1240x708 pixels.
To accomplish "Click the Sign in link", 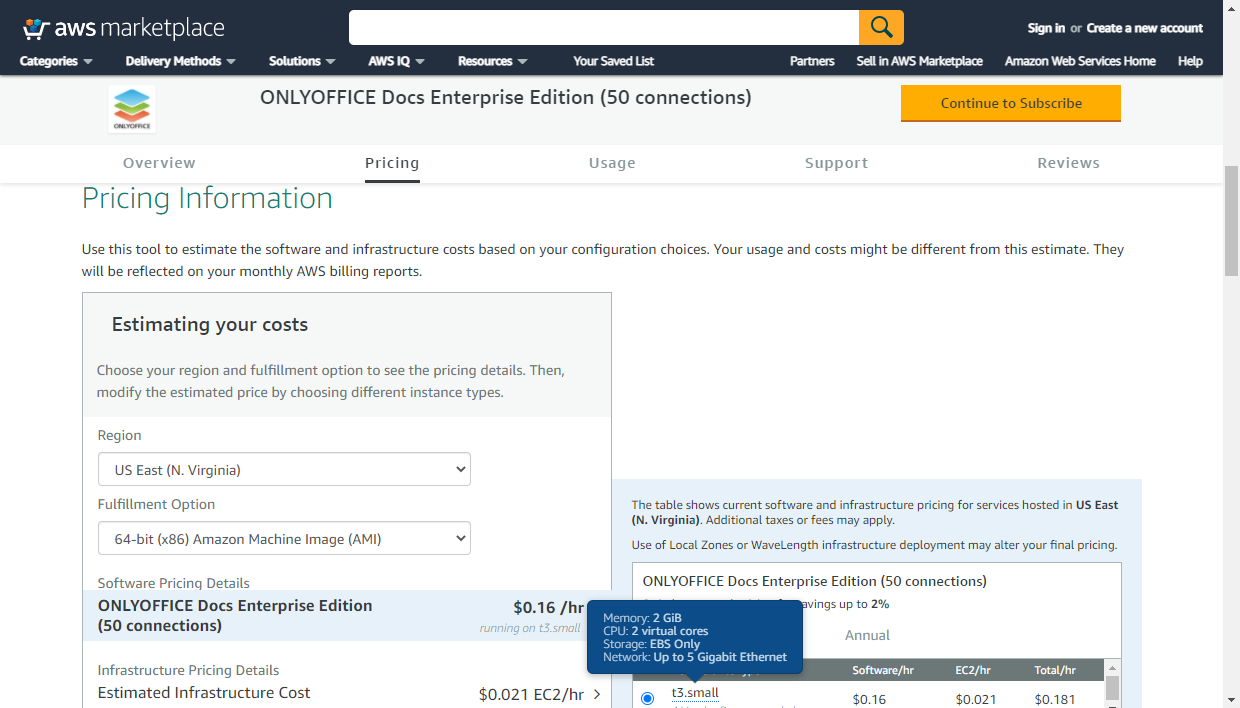I will pyautogui.click(x=1045, y=28).
